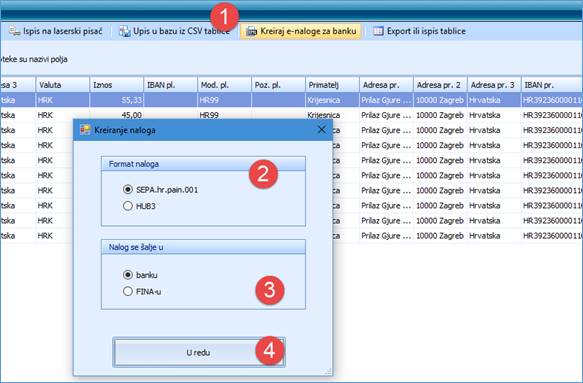Image resolution: width=583 pixels, height=383 pixels.
Task: Select the amount cell 45,00
Action: click(116, 115)
